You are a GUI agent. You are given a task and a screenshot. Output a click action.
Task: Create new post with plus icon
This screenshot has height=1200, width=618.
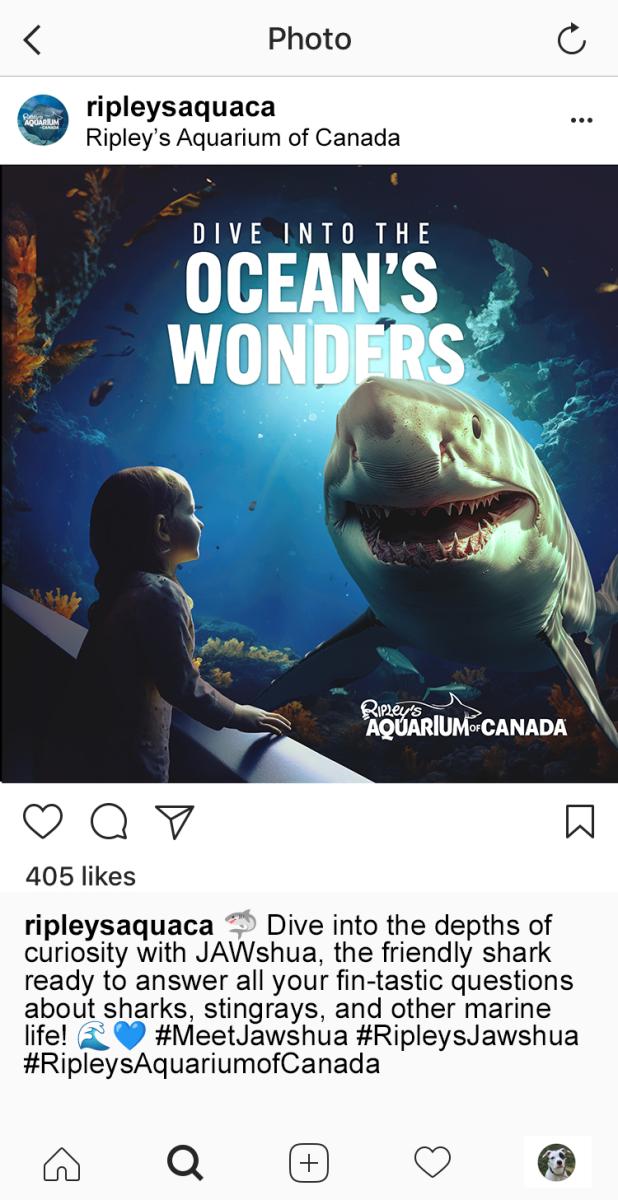click(309, 1163)
